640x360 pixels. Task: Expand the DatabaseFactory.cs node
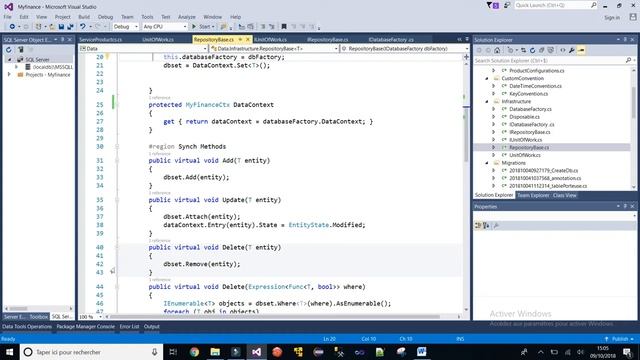pos(493,109)
